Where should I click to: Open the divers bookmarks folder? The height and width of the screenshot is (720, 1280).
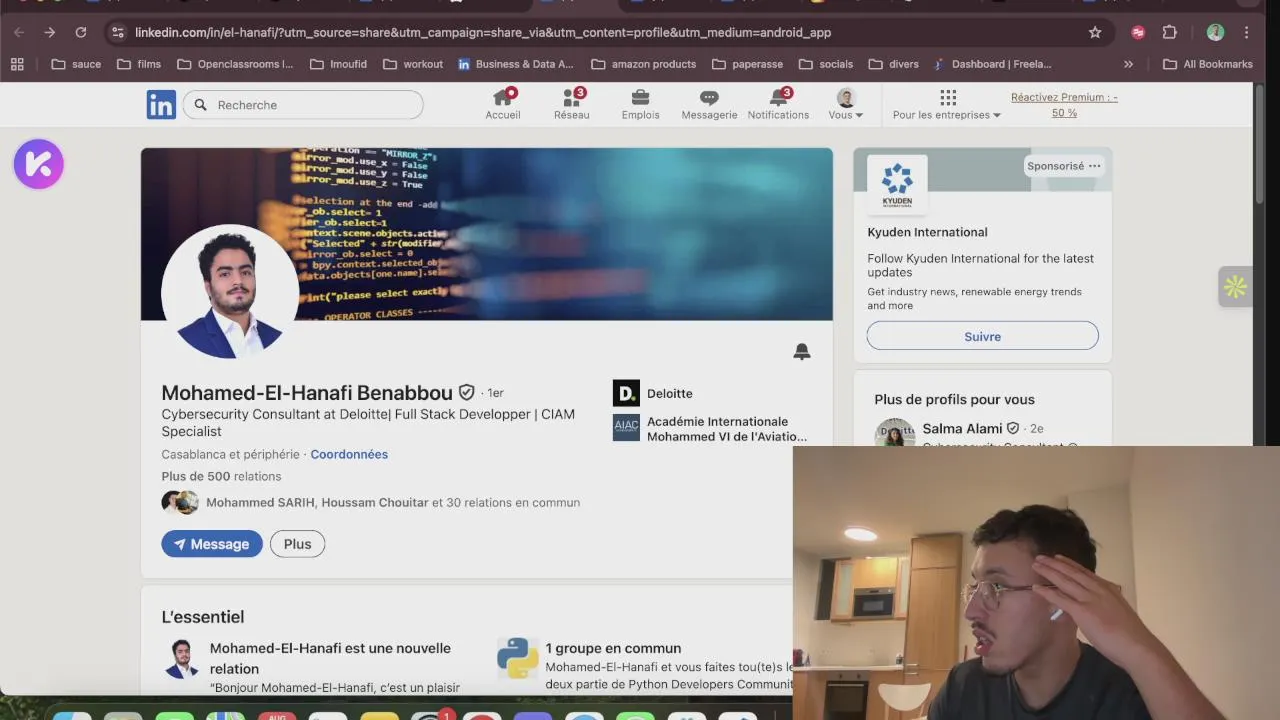pos(894,64)
